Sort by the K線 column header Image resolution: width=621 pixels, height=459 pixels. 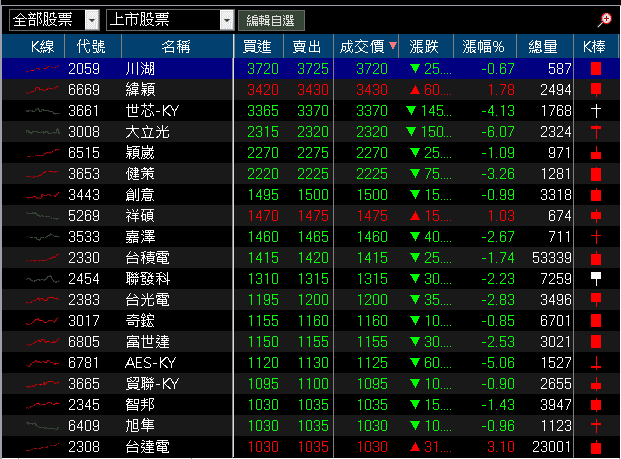click(x=42, y=47)
